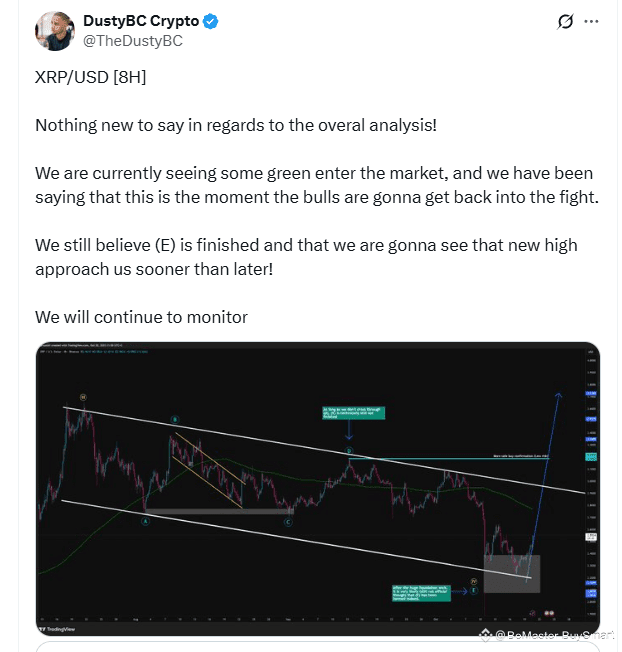
Task: Select the circled C wave label
Action: coord(289,522)
